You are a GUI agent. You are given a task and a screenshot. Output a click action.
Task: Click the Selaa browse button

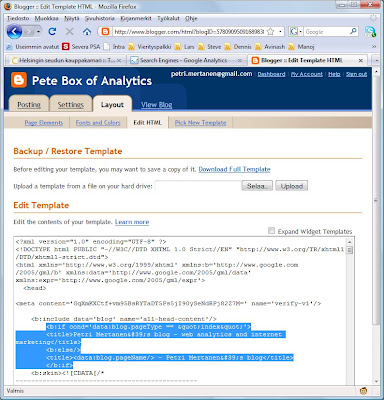click(x=257, y=186)
